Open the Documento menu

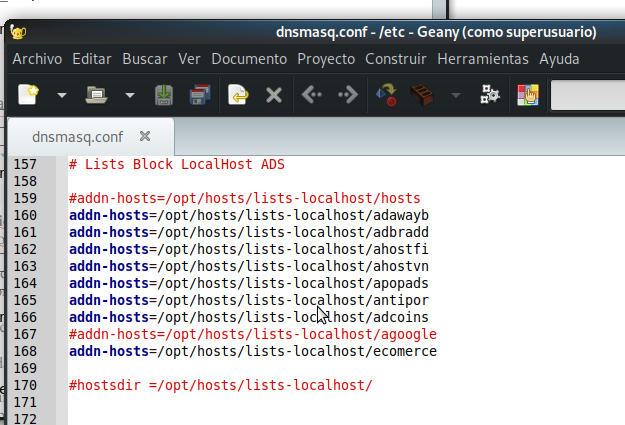249,59
